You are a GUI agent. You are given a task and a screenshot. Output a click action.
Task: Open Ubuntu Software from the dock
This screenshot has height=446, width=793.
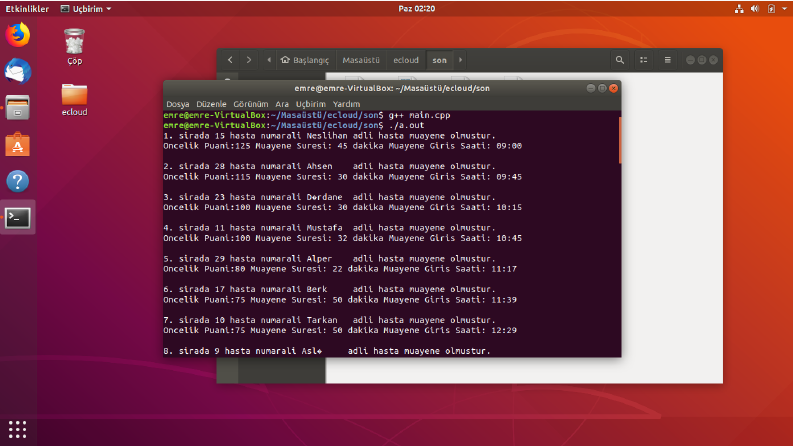click(18, 145)
